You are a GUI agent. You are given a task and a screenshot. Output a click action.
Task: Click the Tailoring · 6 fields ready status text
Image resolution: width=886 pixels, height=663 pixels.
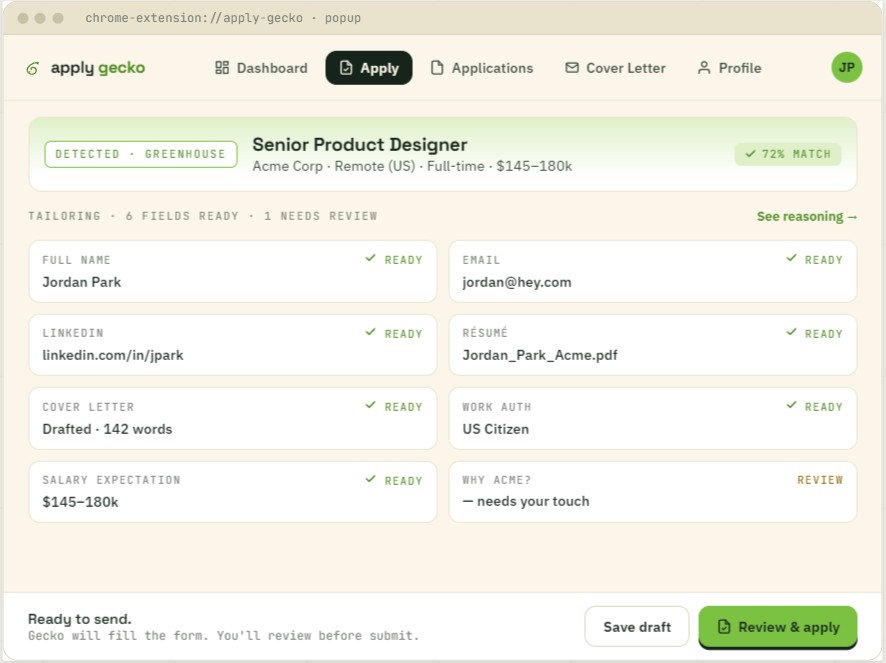pyautogui.click(x=203, y=216)
